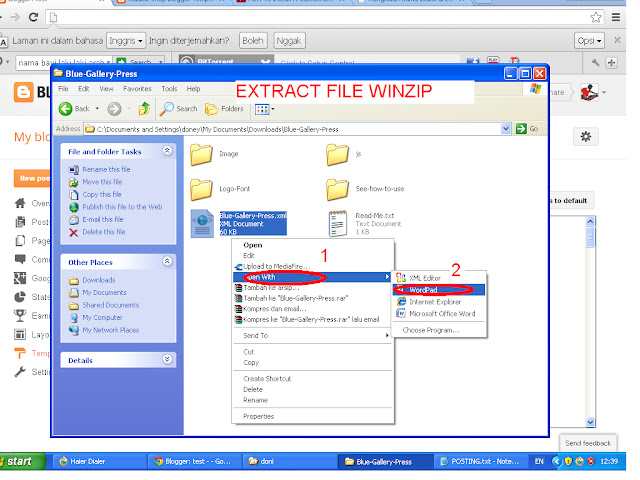Collapse the File and Folder Tasks panel
The image size is (640, 480).
[x=167, y=151]
